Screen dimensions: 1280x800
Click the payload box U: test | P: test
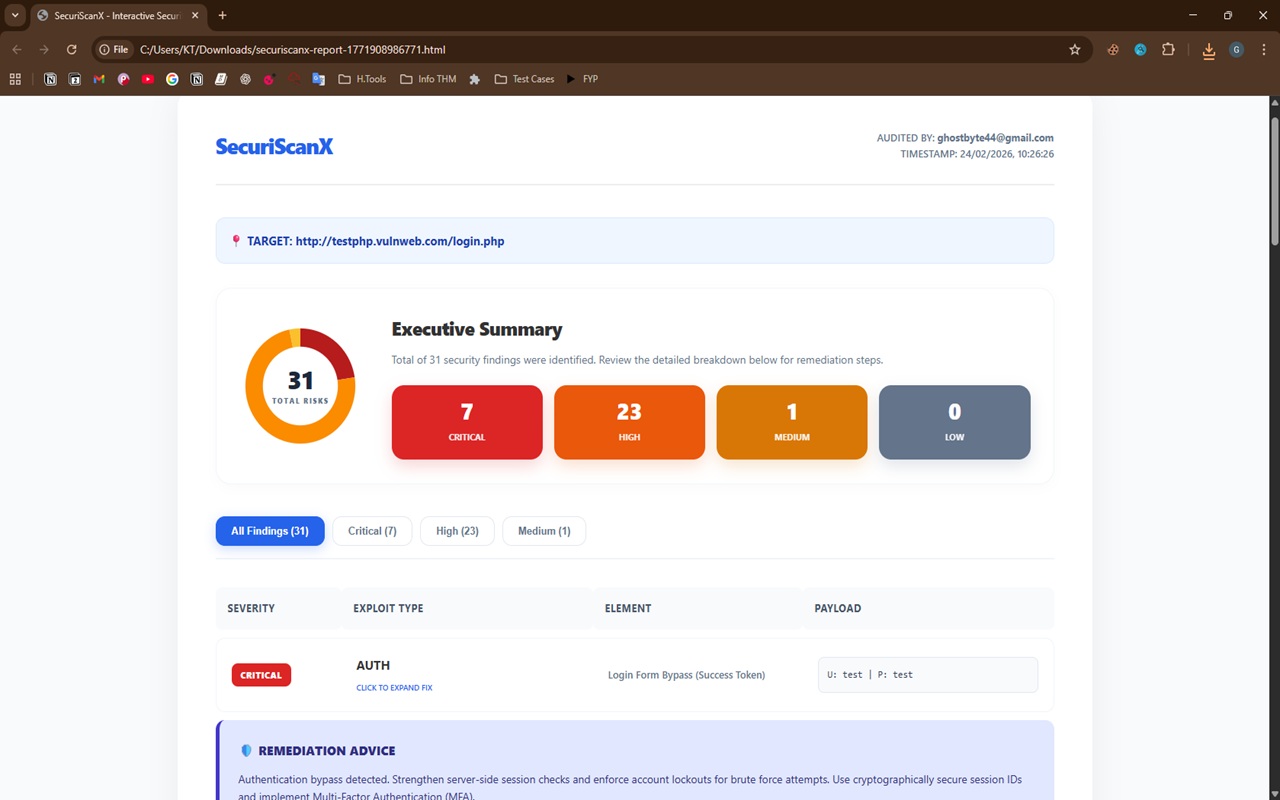point(928,675)
